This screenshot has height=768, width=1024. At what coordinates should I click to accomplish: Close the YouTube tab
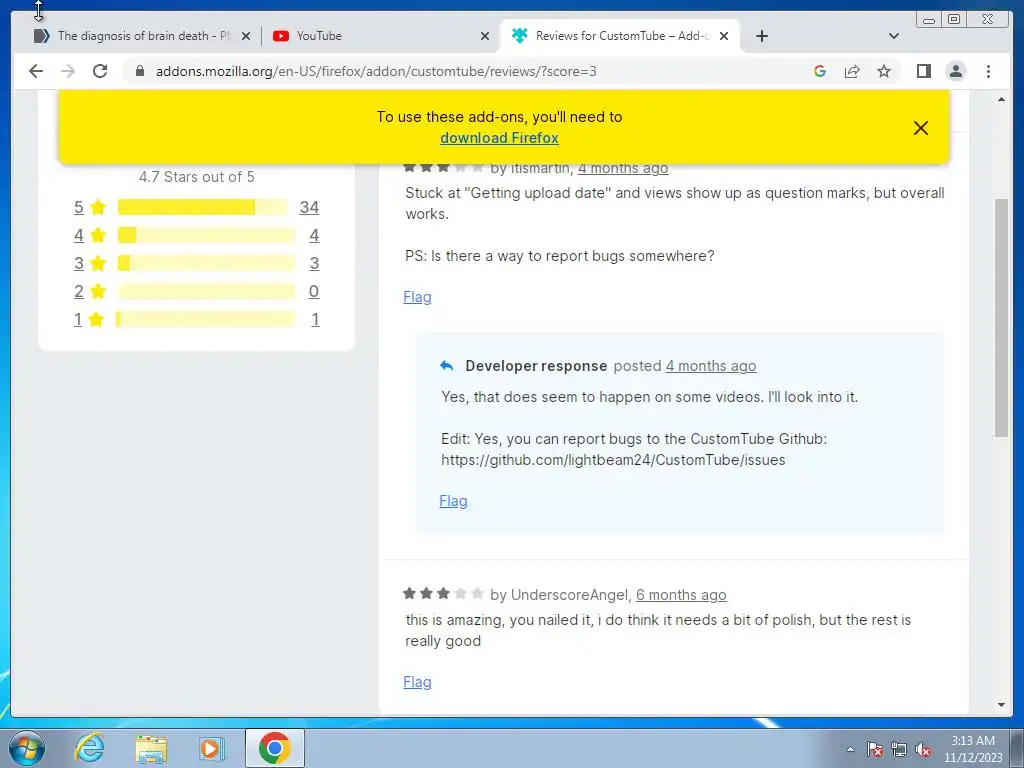485,36
